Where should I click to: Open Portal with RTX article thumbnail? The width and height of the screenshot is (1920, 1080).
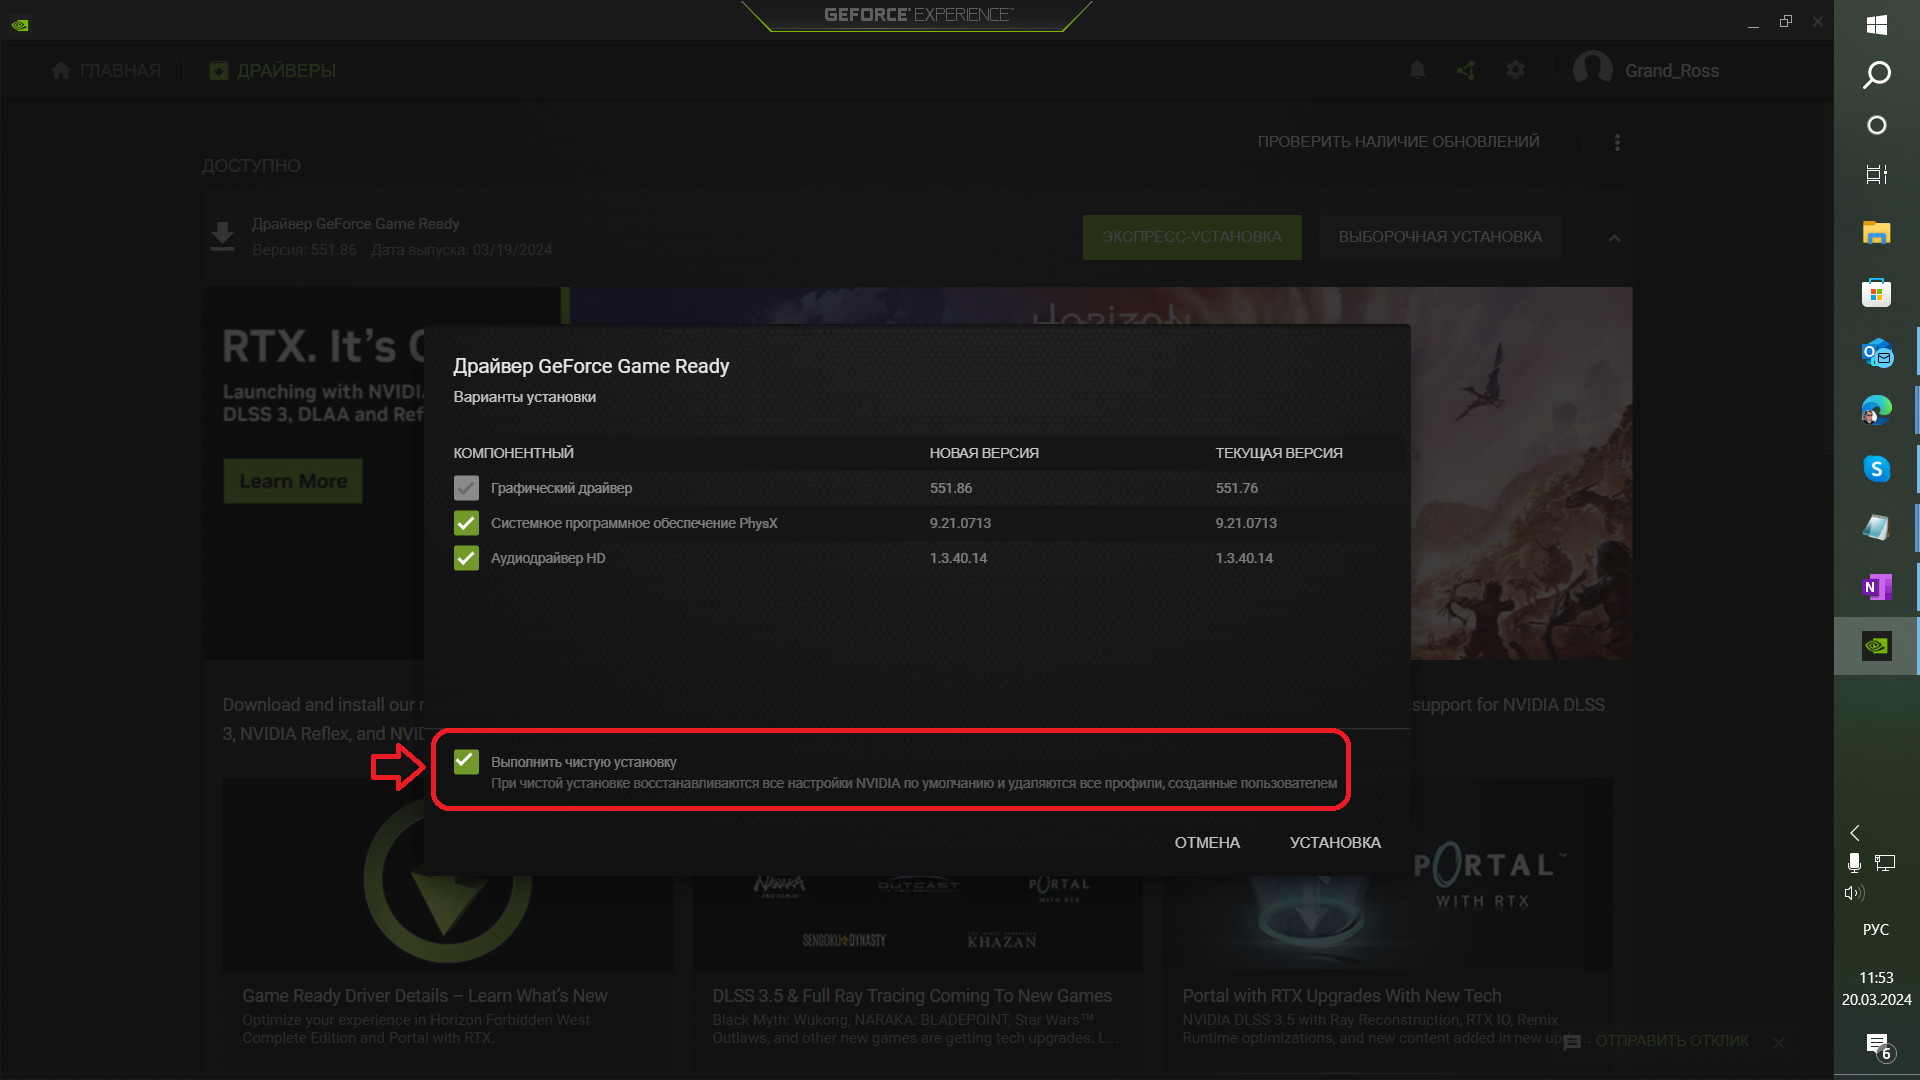pos(1387,922)
